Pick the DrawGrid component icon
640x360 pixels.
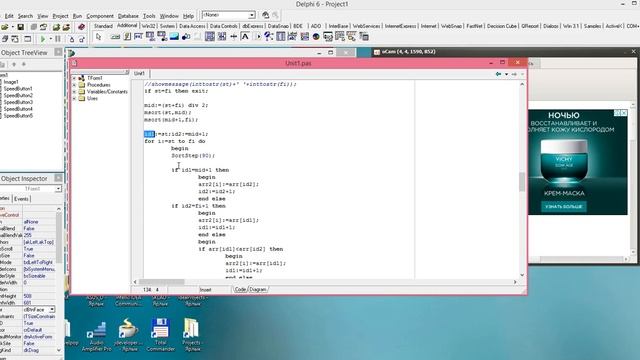pos(162,37)
